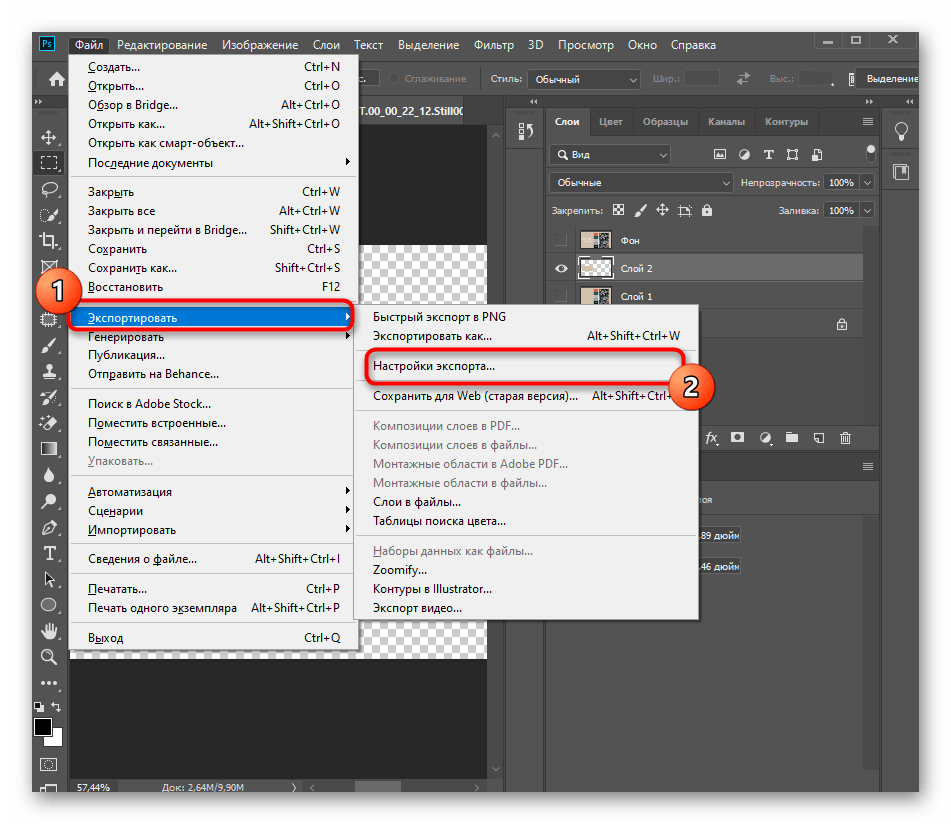Click the foreground color swatch
This screenshot has height=824, width=951.
click(x=42, y=727)
